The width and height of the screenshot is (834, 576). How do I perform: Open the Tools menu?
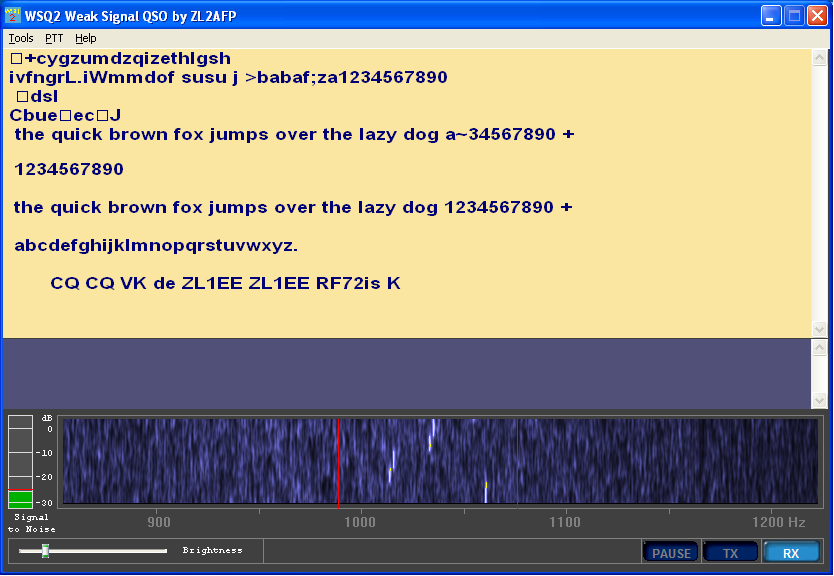(21, 38)
